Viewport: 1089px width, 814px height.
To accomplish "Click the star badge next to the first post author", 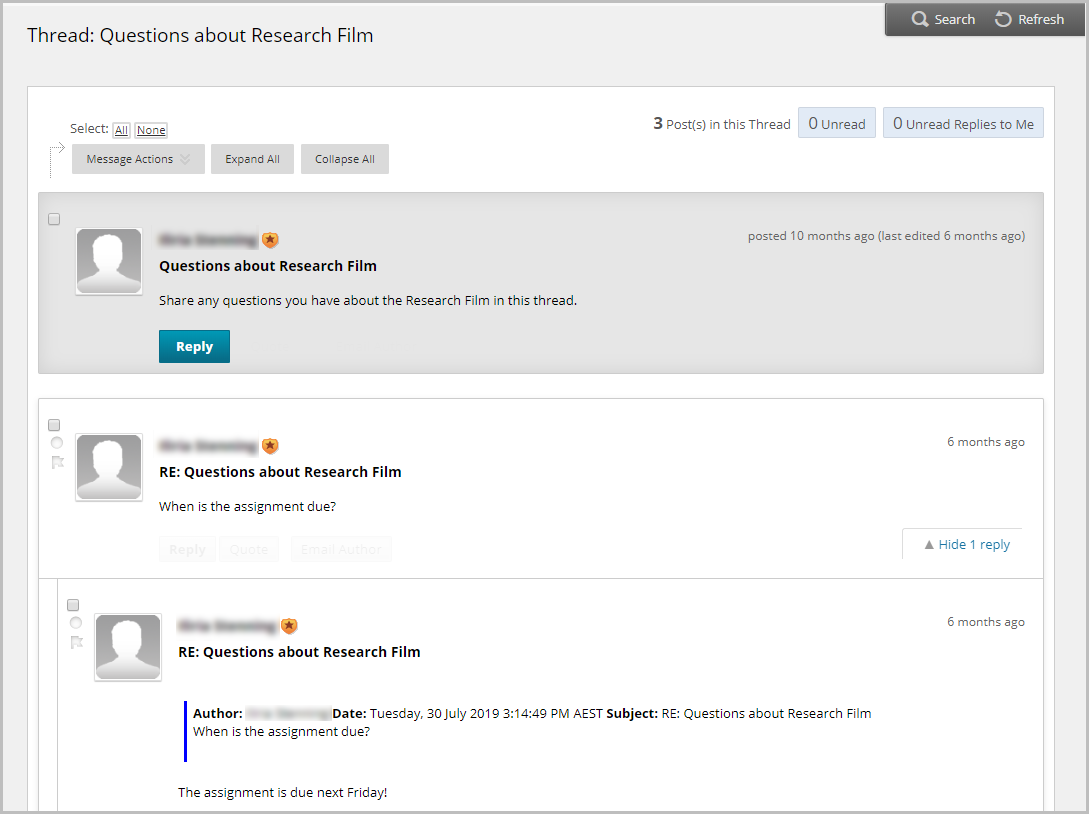I will [x=270, y=240].
